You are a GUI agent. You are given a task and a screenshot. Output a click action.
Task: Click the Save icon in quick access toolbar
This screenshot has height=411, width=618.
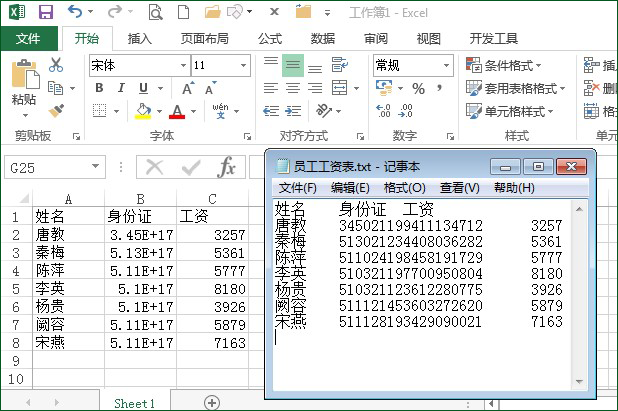coord(46,12)
